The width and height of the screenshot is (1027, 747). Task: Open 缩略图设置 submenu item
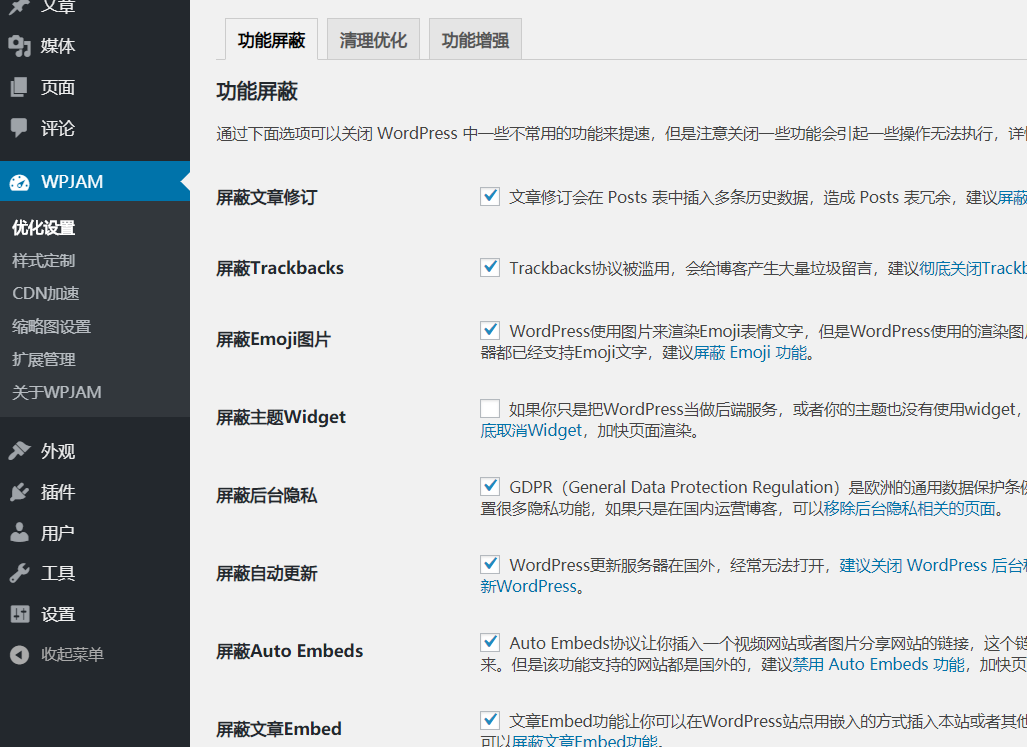pos(52,326)
